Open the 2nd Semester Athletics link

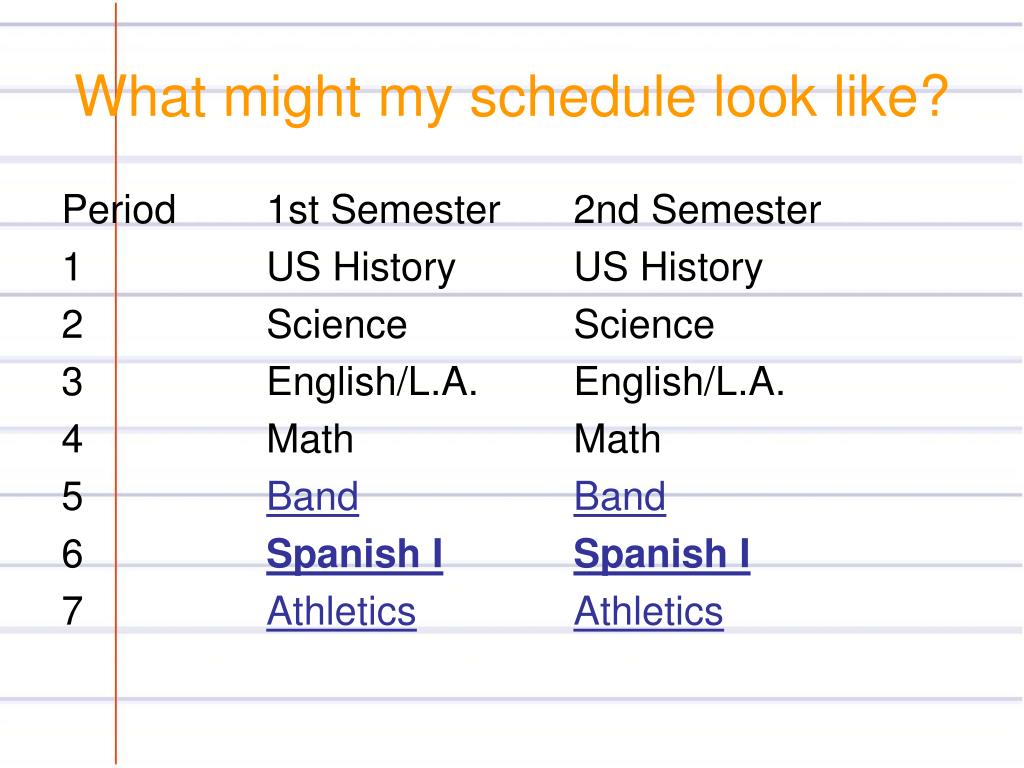(x=648, y=612)
